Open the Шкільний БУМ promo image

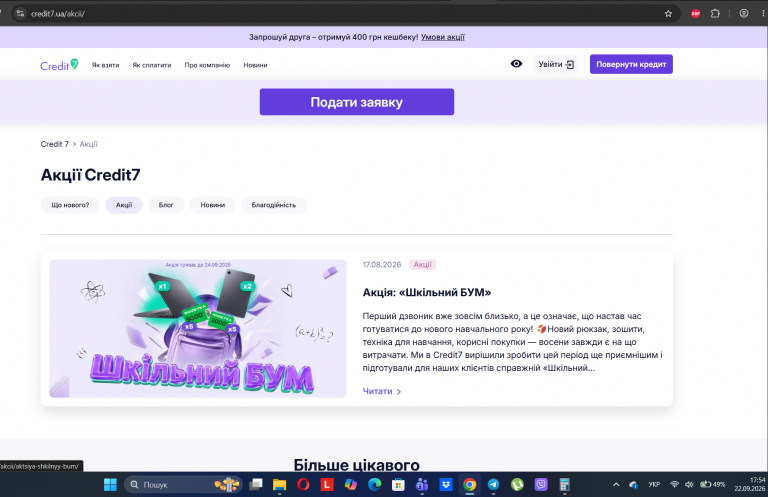198,329
